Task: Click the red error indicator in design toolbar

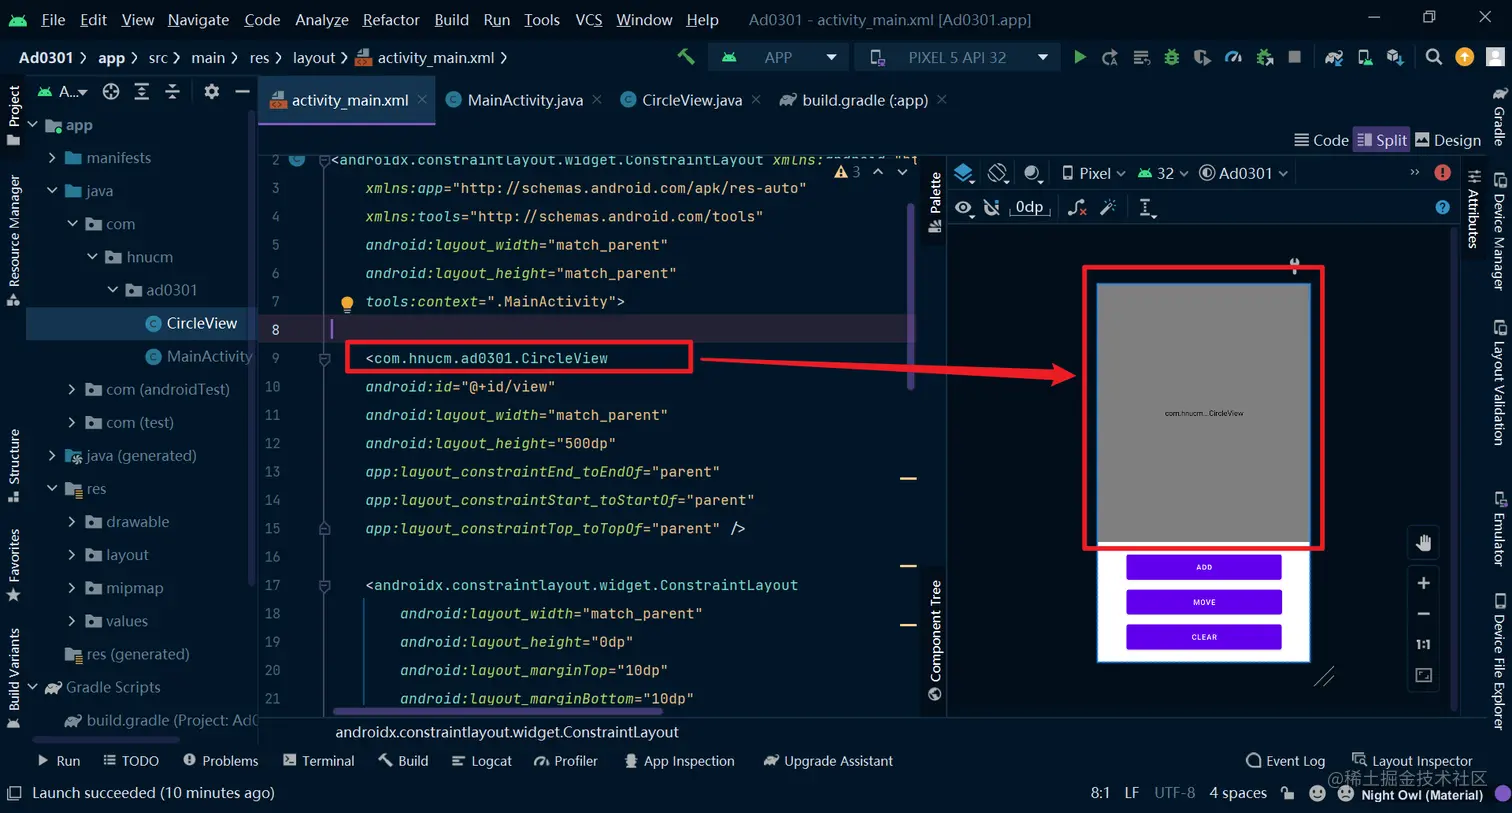Action: click(x=1442, y=173)
